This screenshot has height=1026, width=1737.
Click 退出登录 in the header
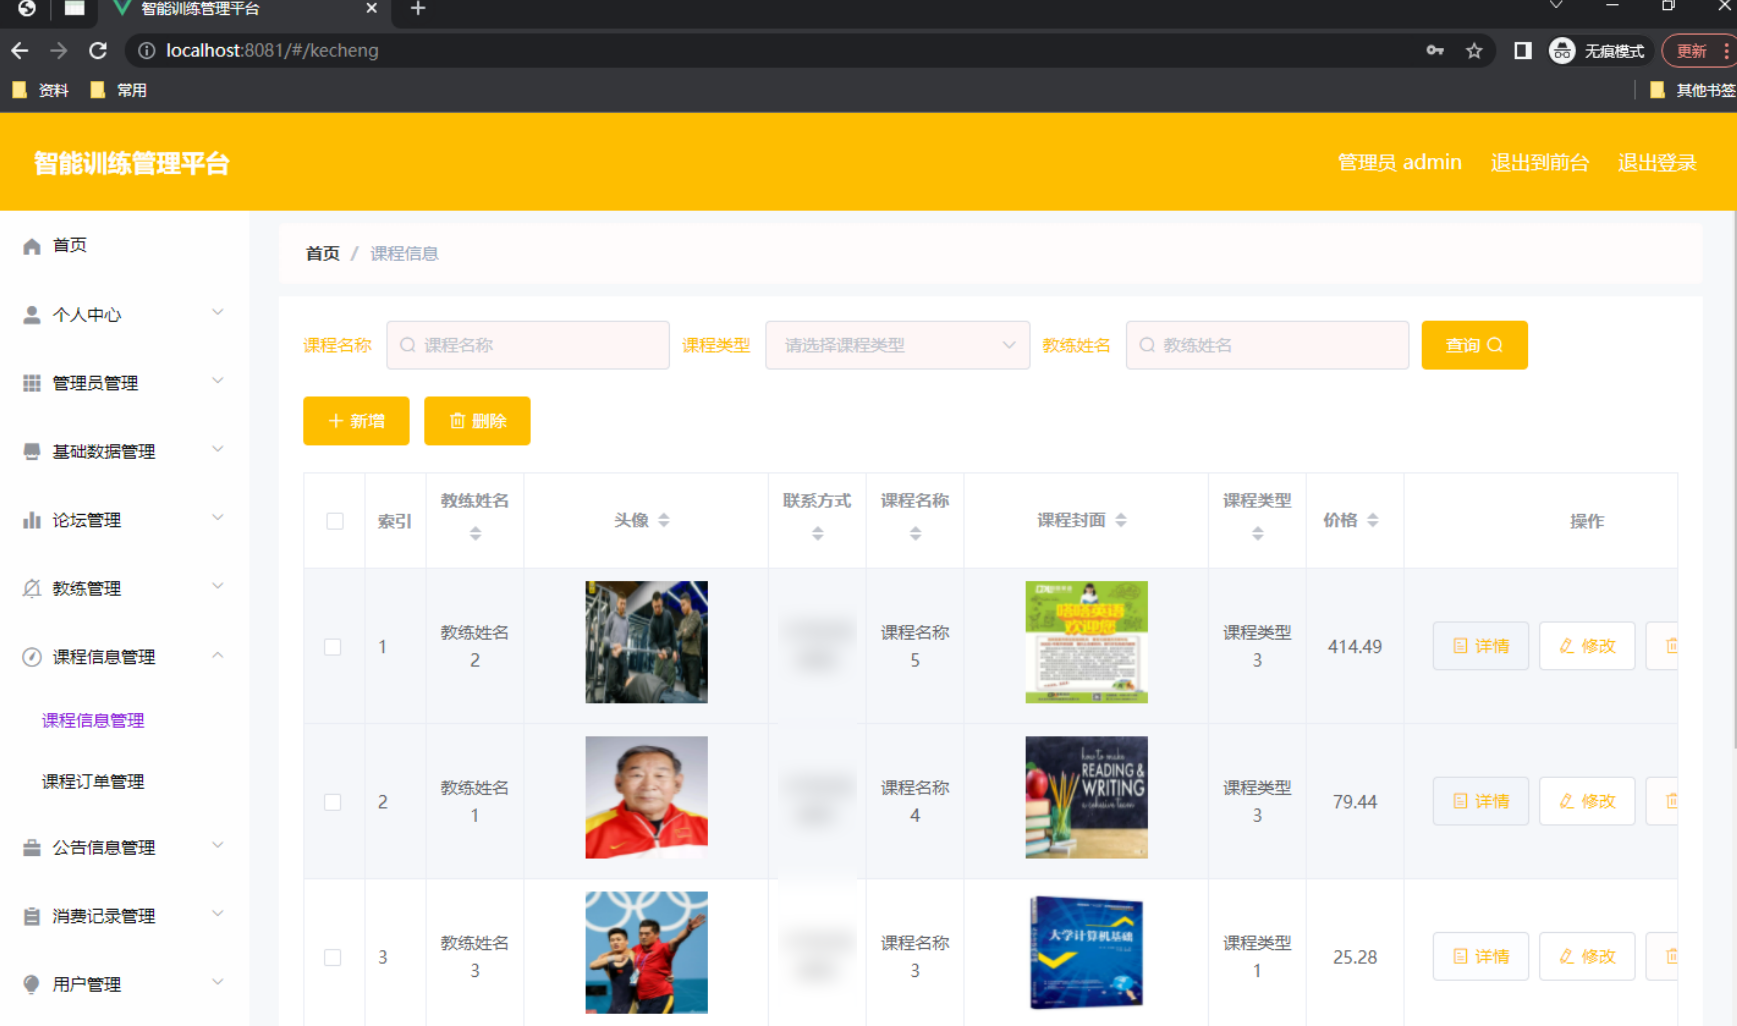click(x=1657, y=162)
